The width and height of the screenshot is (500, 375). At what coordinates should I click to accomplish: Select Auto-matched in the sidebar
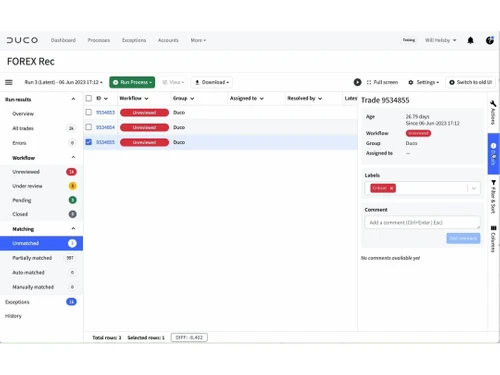pyautogui.click(x=41, y=272)
